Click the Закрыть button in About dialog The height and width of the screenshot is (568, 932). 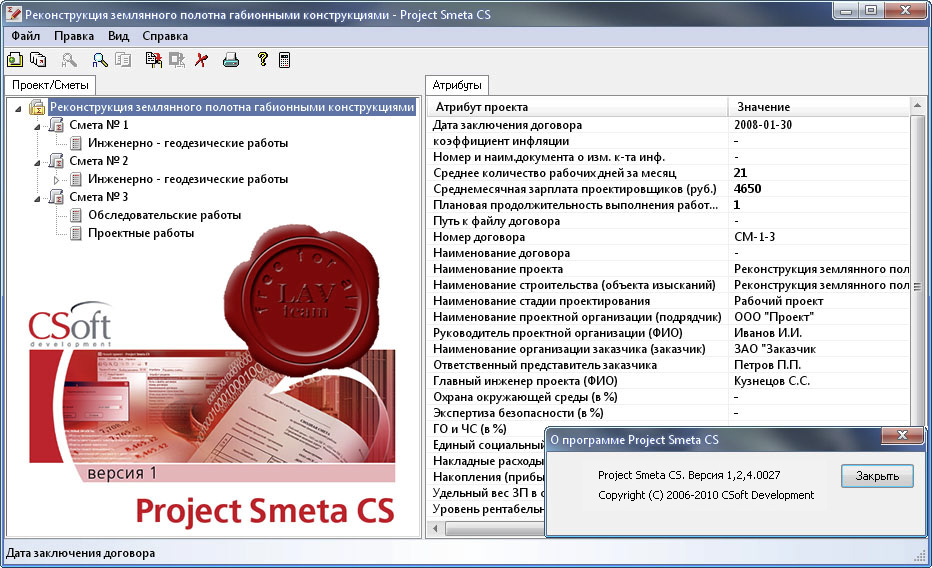(x=877, y=476)
